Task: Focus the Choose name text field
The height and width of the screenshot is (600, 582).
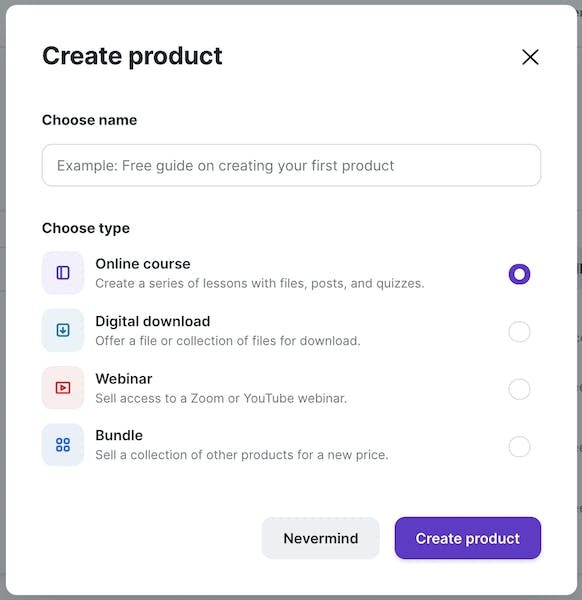Action: (291, 165)
